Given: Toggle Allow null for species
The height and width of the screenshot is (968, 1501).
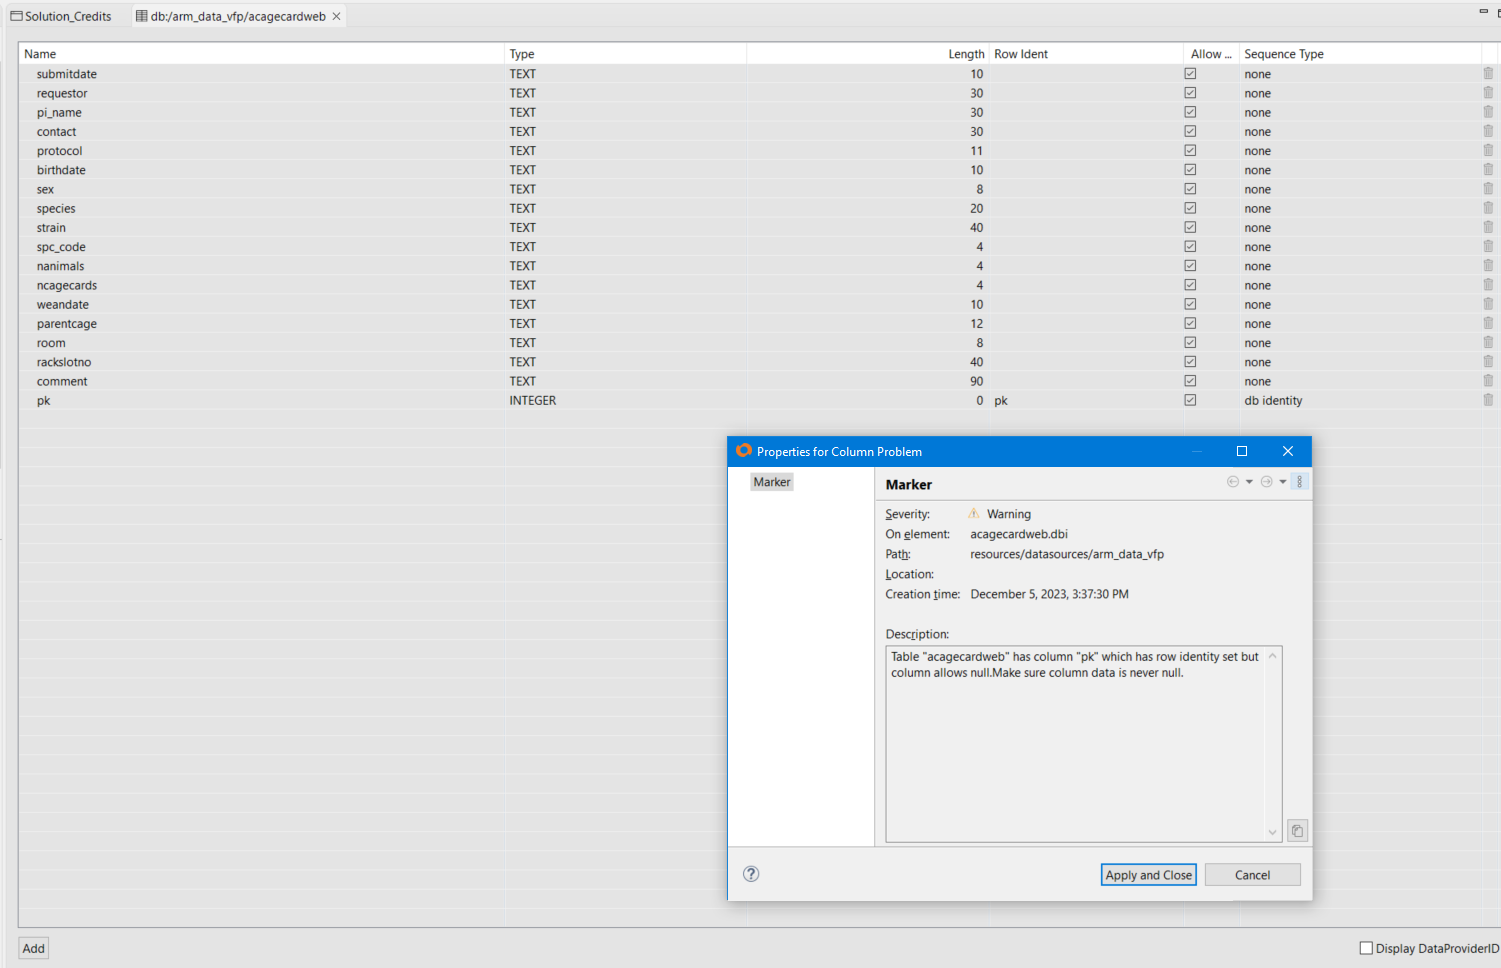Looking at the screenshot, I should [x=1190, y=208].
